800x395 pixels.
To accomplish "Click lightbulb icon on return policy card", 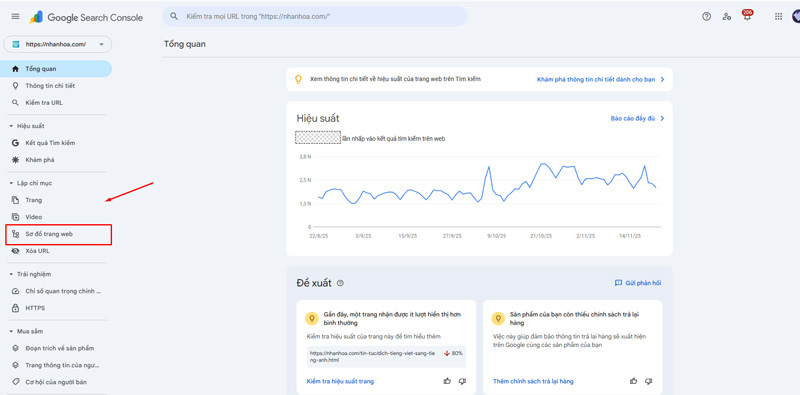I will point(497,319).
